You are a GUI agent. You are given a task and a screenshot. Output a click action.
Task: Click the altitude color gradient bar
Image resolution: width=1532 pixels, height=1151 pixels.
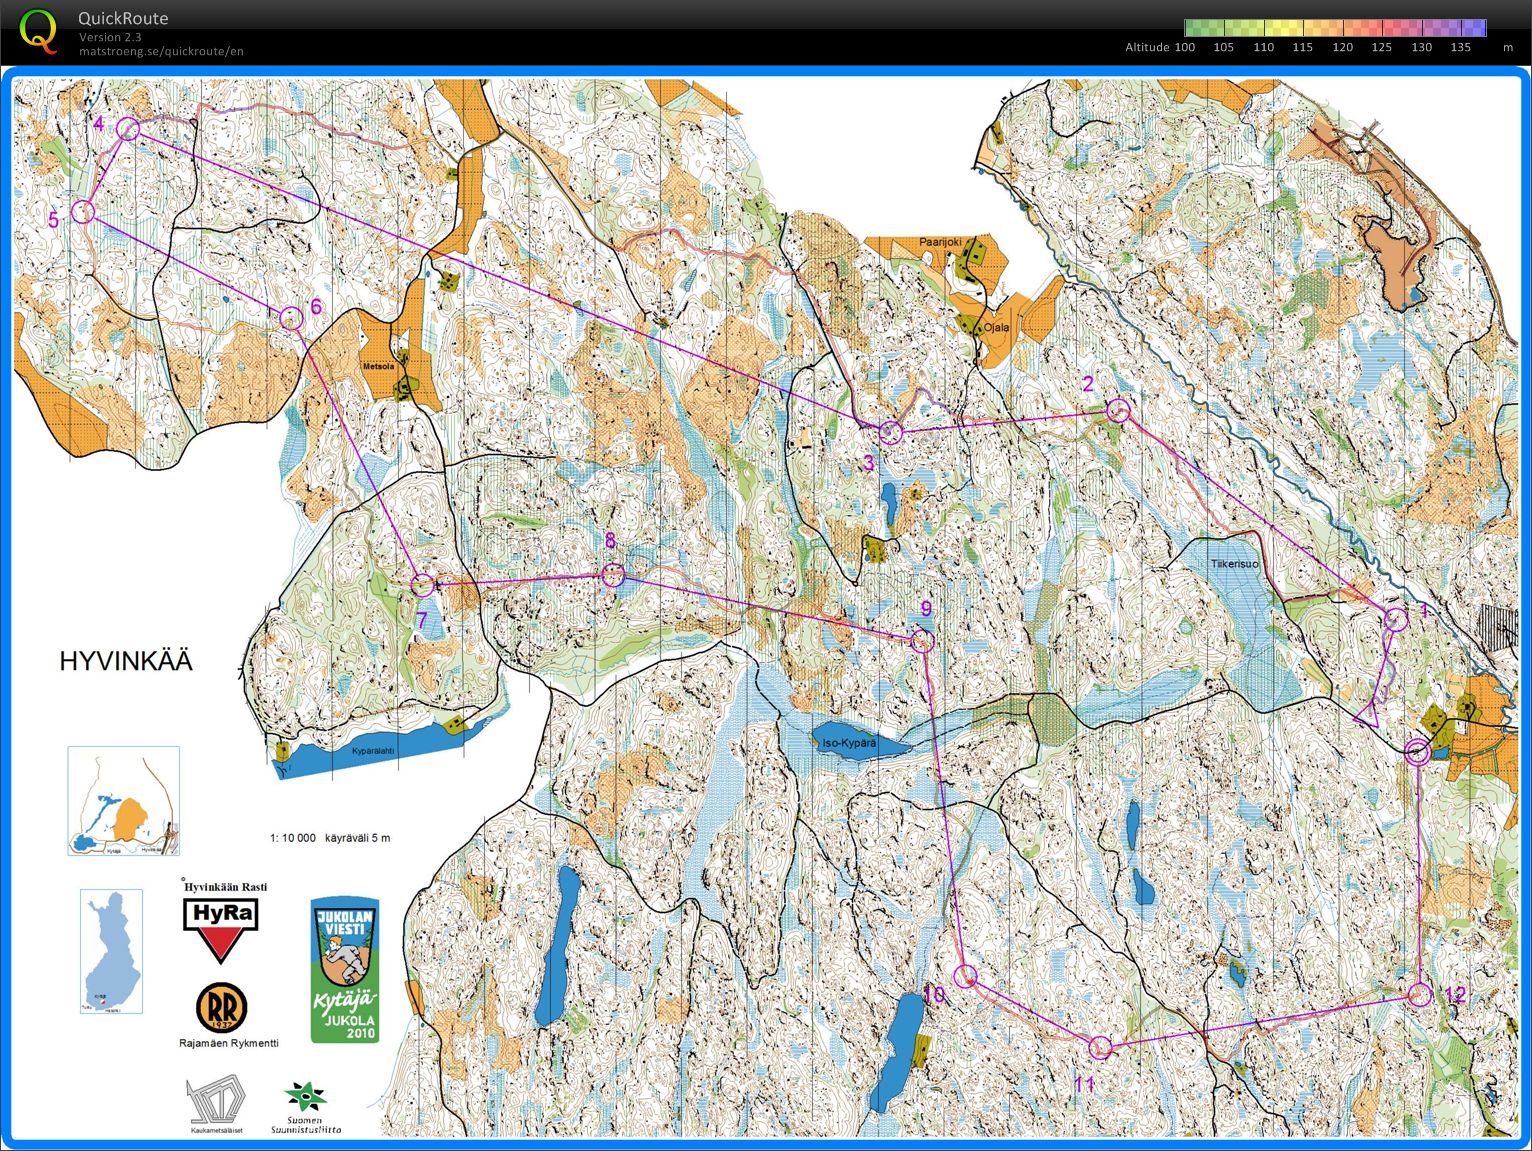point(1335,28)
